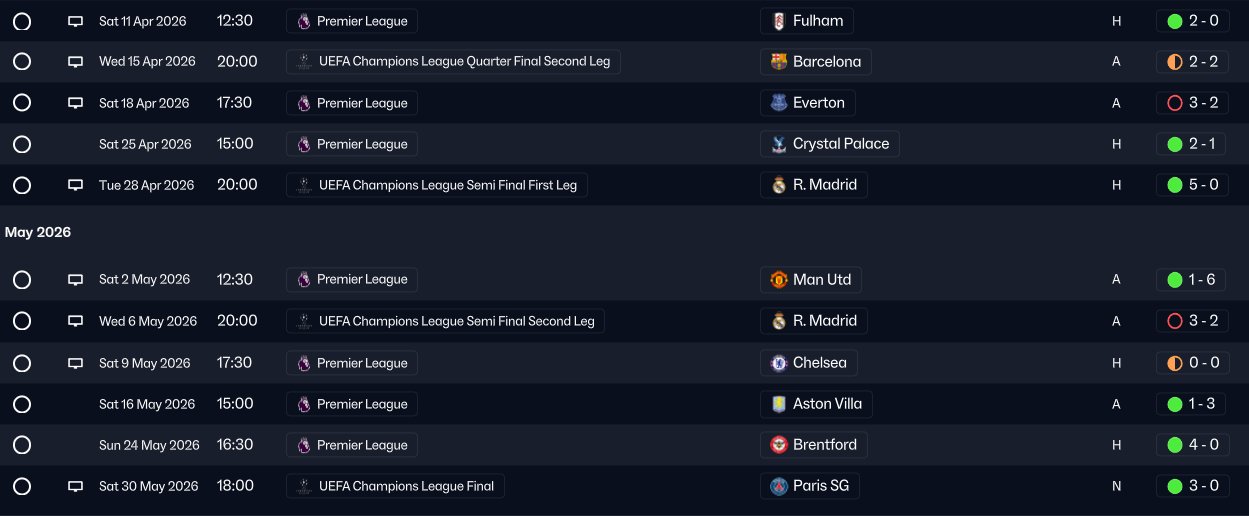Click the Chelsea club badge icon
The image size is (1249, 516).
778,363
